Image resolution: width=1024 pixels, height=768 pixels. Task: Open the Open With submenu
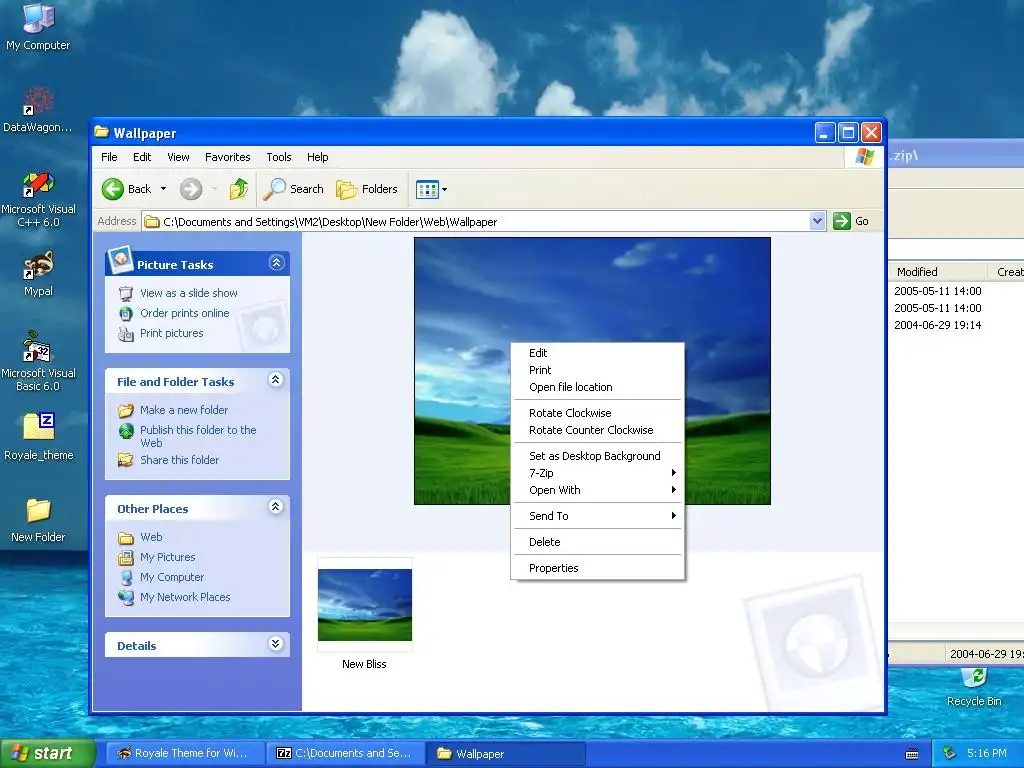click(x=597, y=490)
